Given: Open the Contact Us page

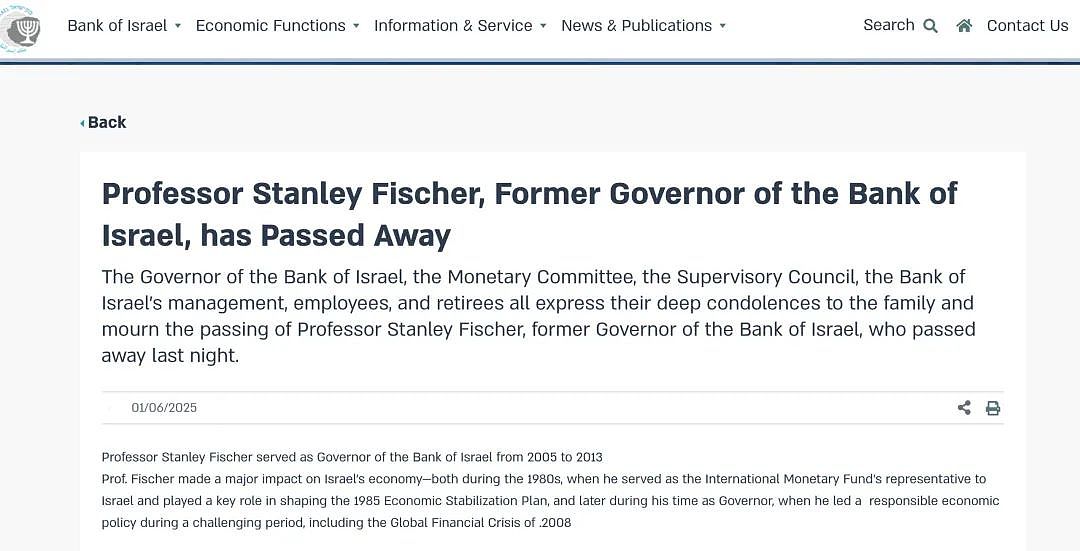Looking at the screenshot, I should [x=1027, y=25].
